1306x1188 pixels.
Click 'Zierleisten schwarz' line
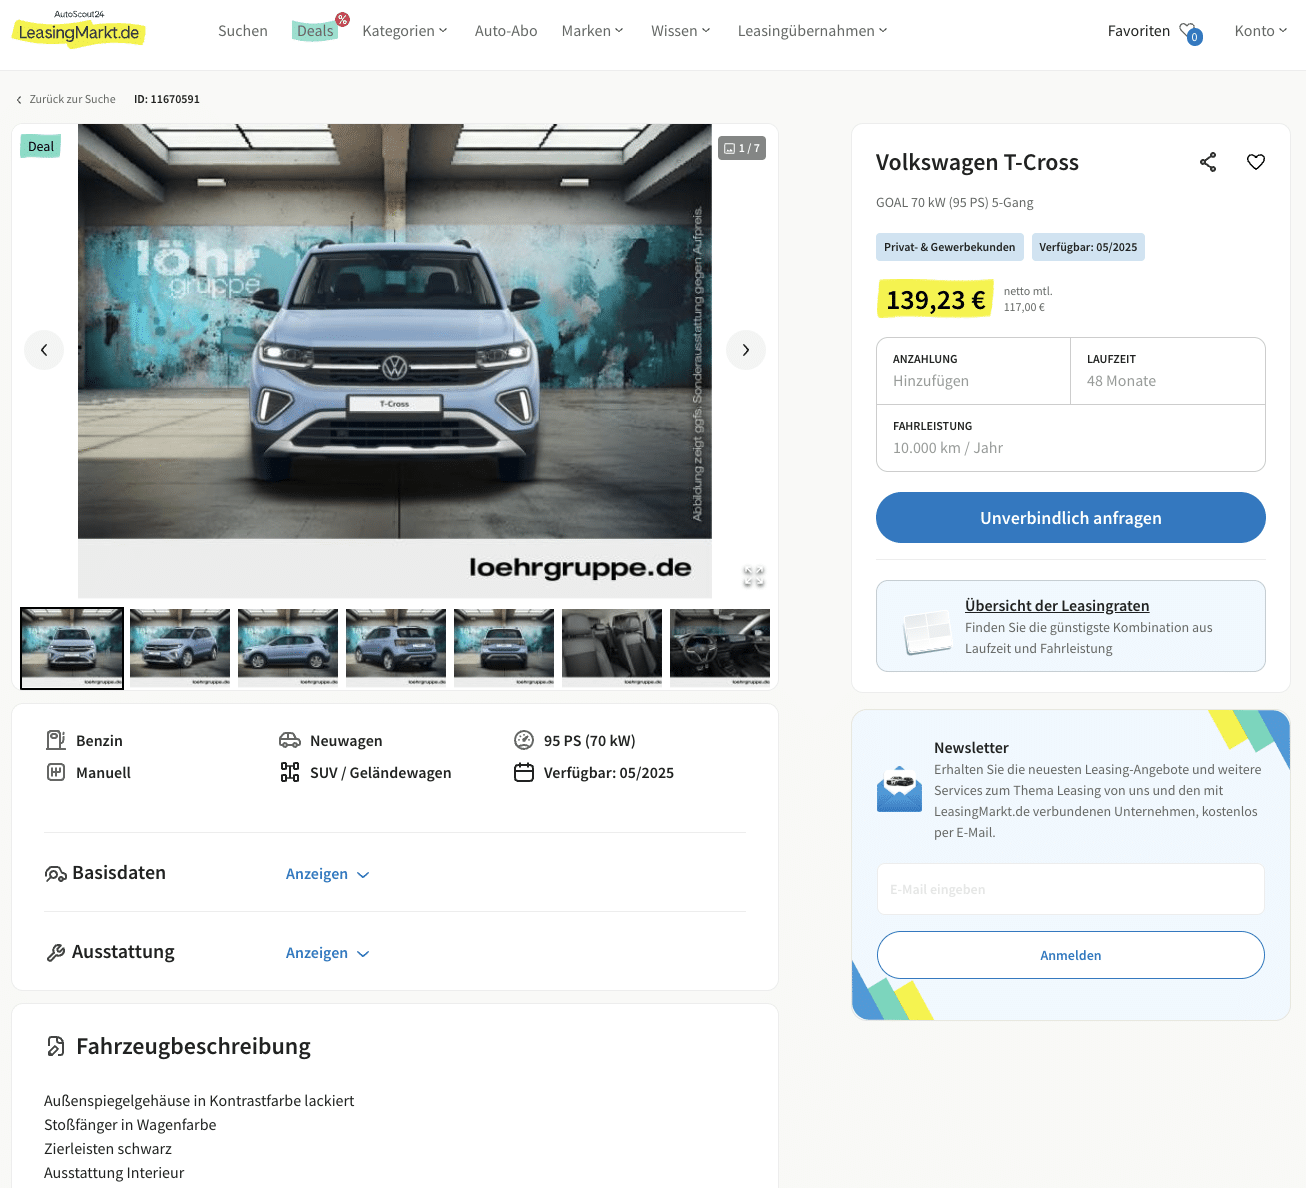click(108, 1149)
